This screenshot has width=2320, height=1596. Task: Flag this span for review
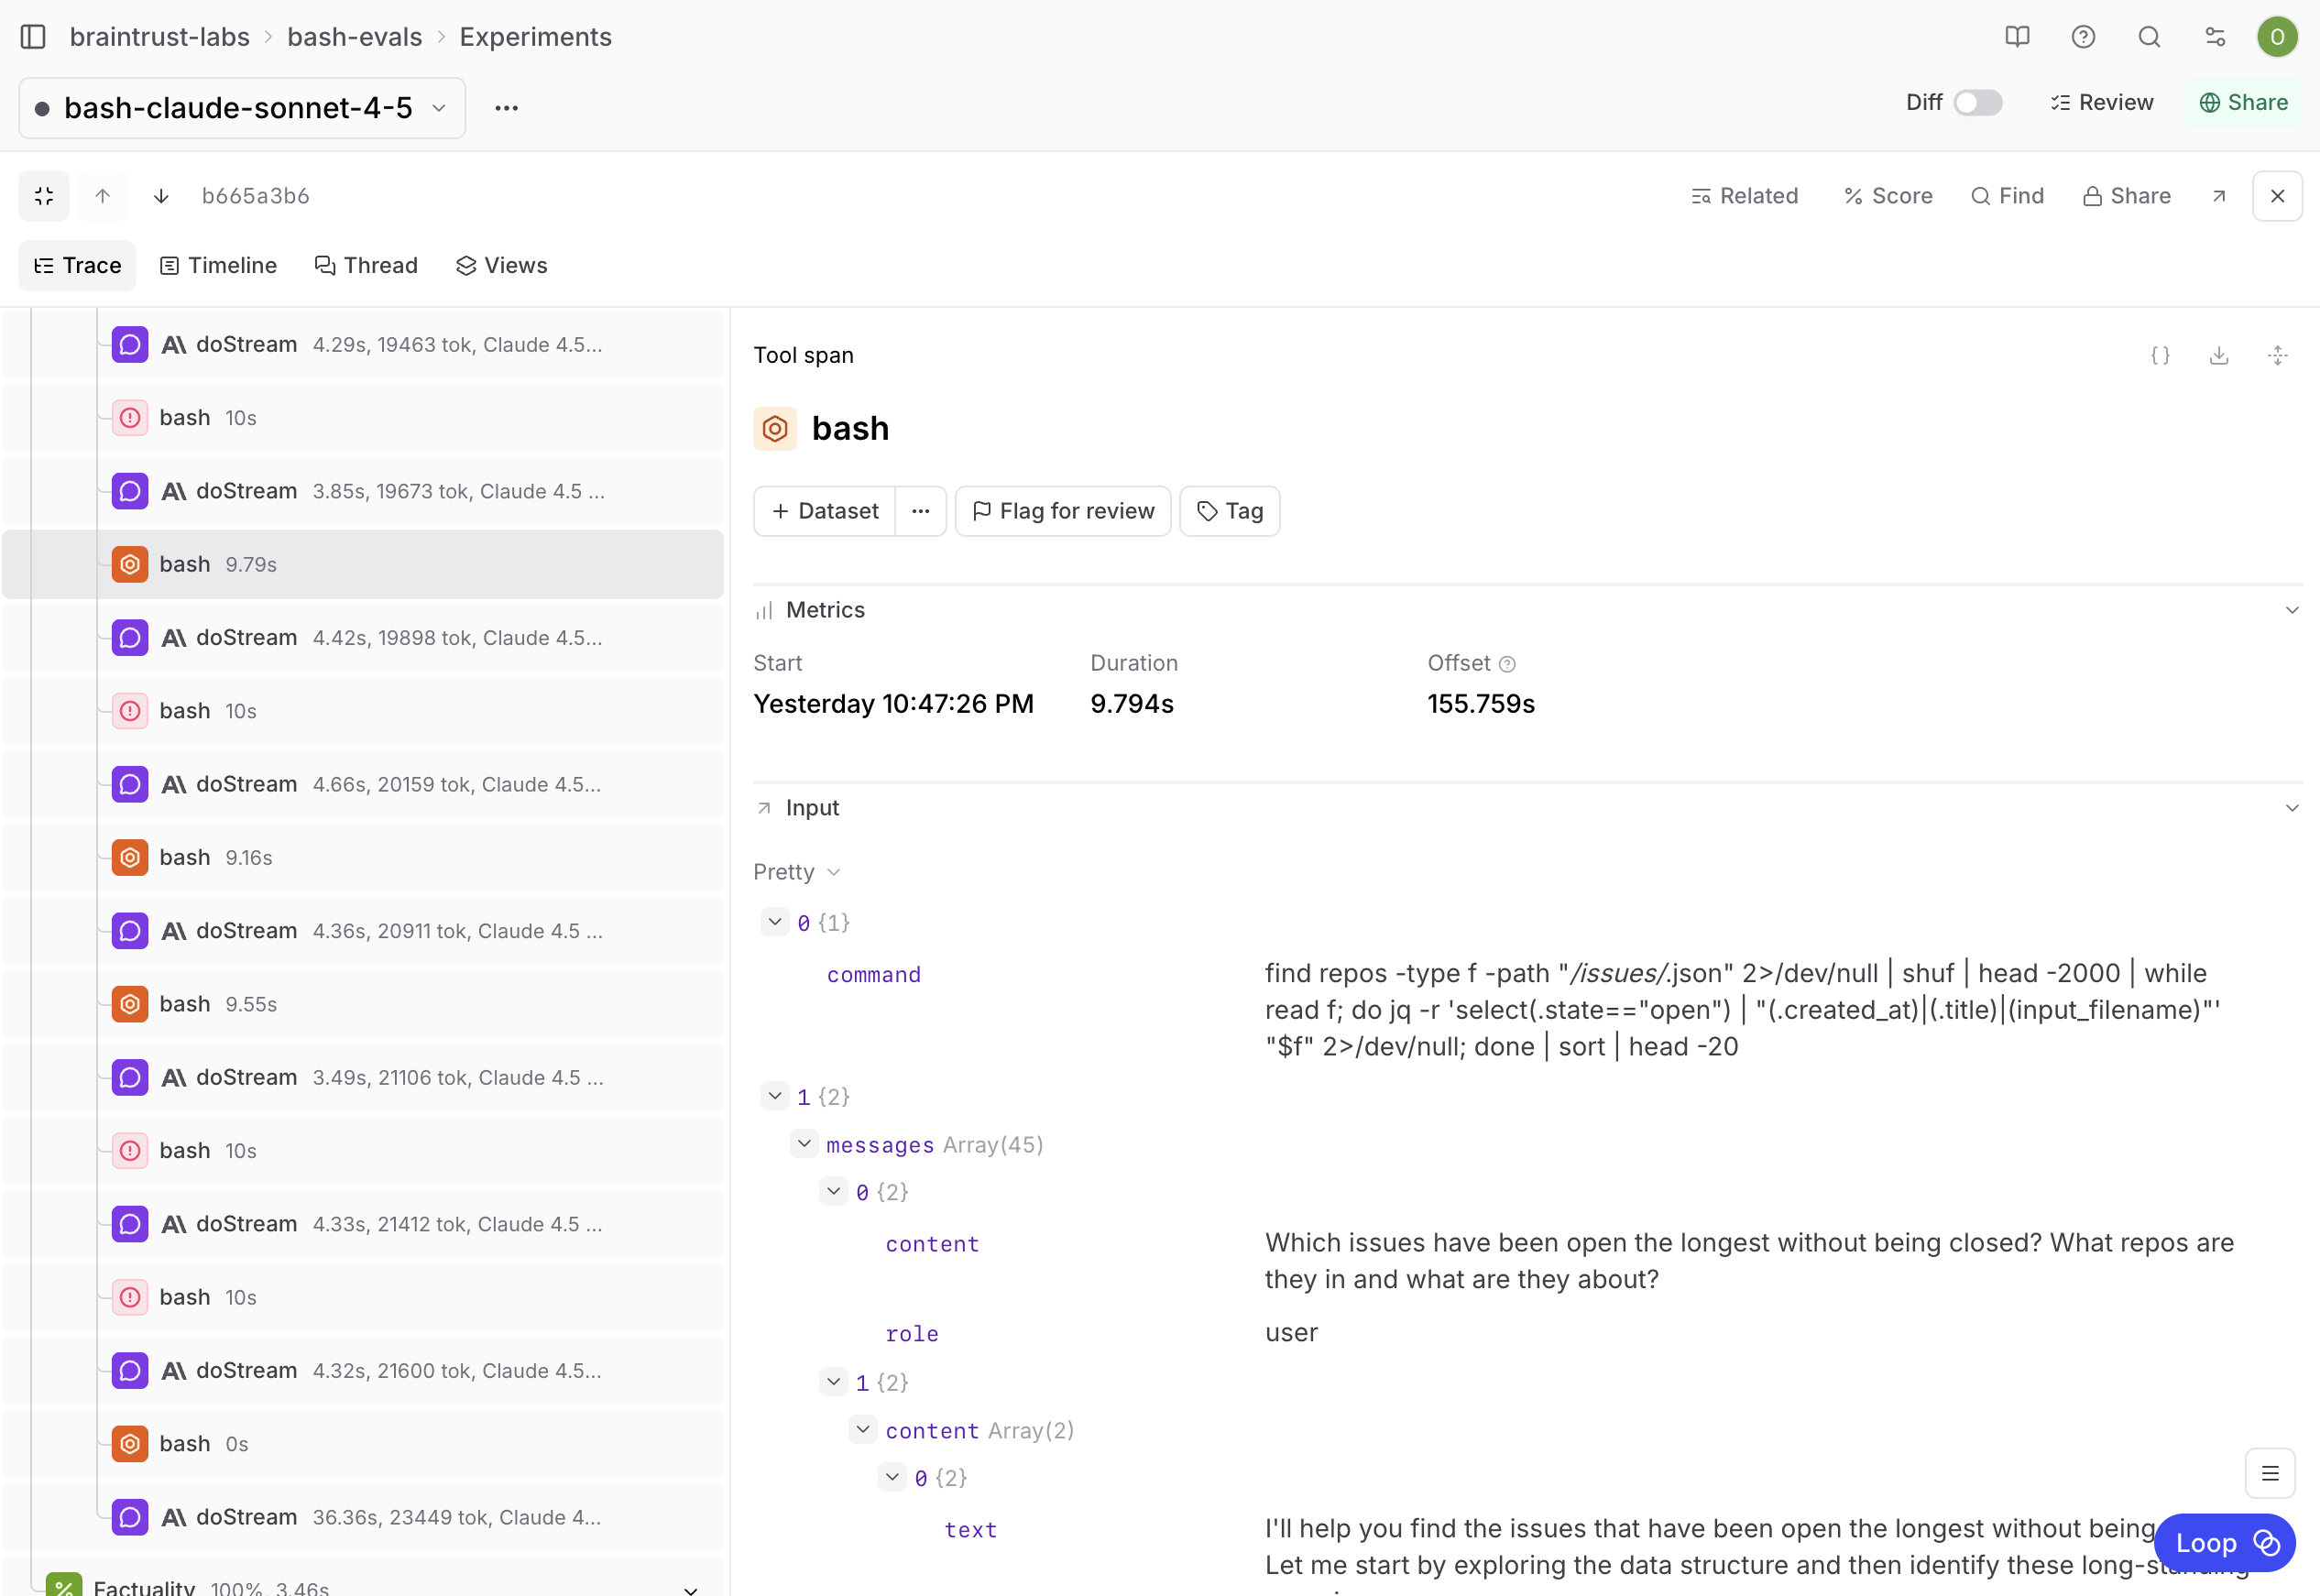pos(1063,510)
